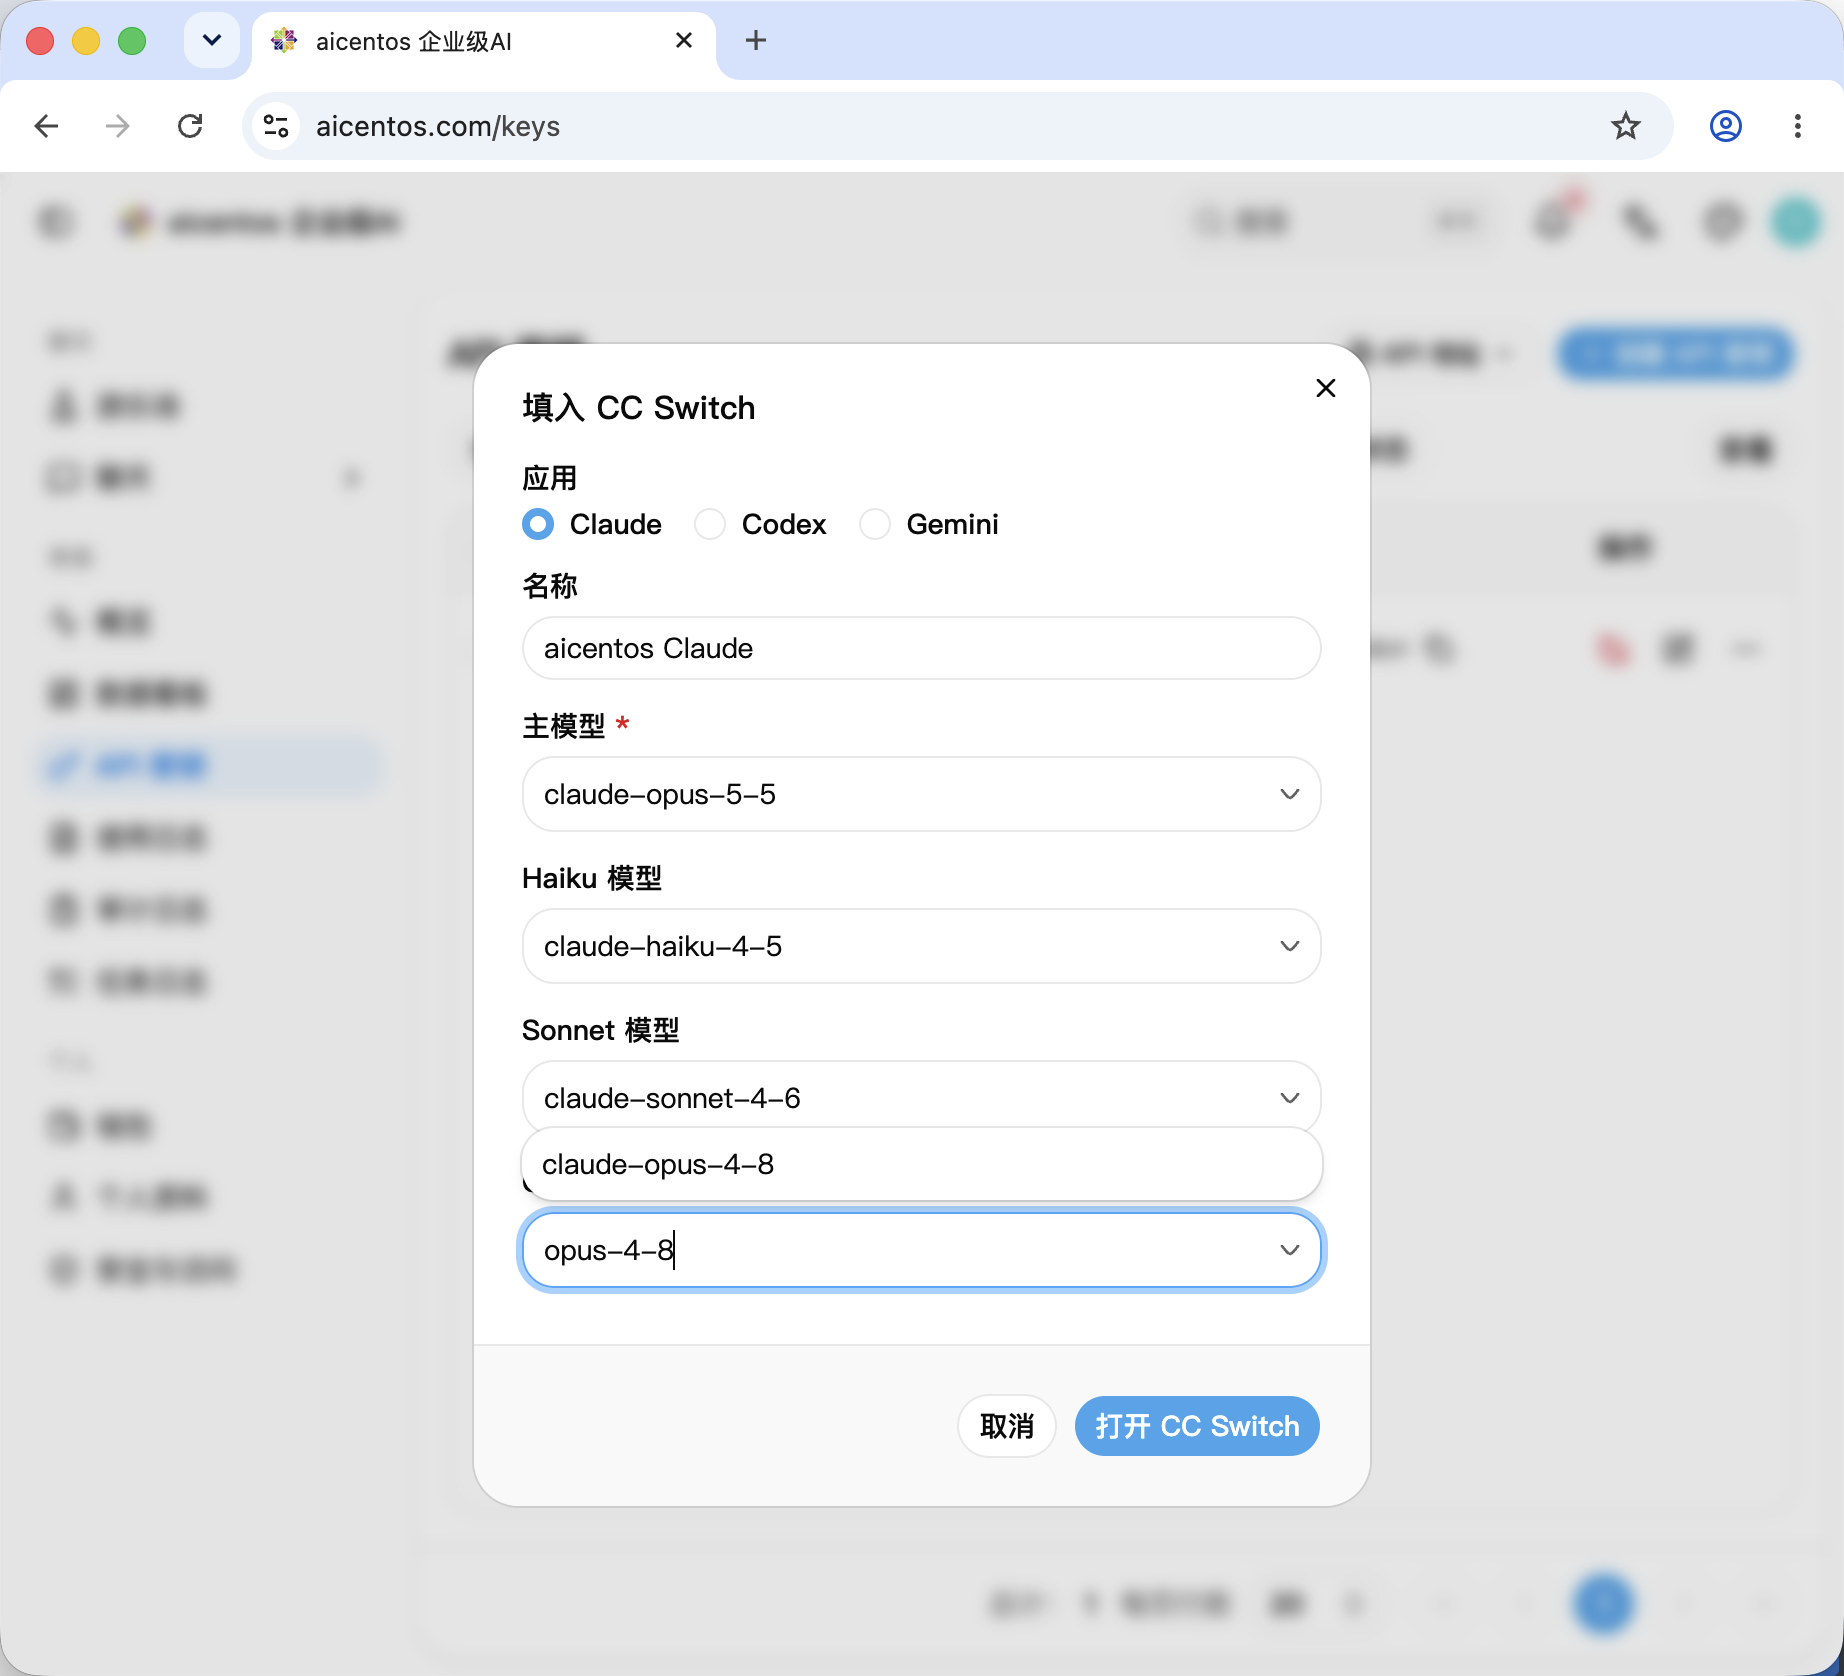Image resolution: width=1844 pixels, height=1676 pixels.
Task: Go back in browser history
Action: pos(46,126)
